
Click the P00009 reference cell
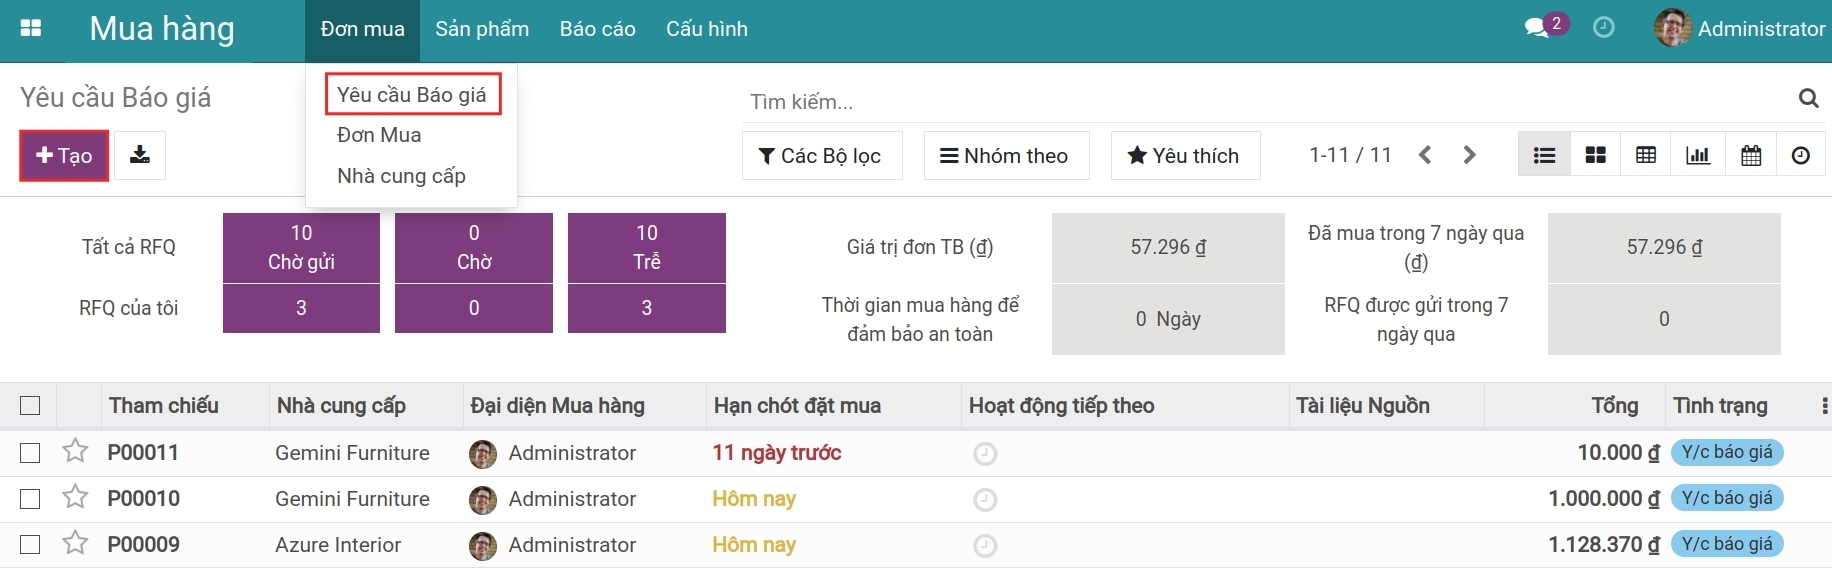(x=144, y=545)
